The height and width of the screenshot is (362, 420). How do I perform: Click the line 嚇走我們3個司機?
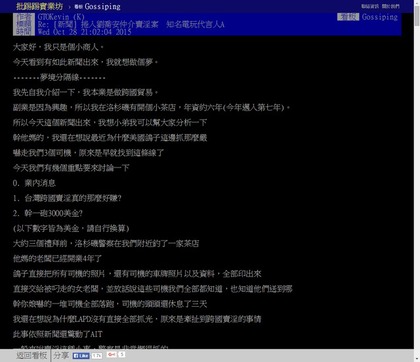[x=88, y=153]
